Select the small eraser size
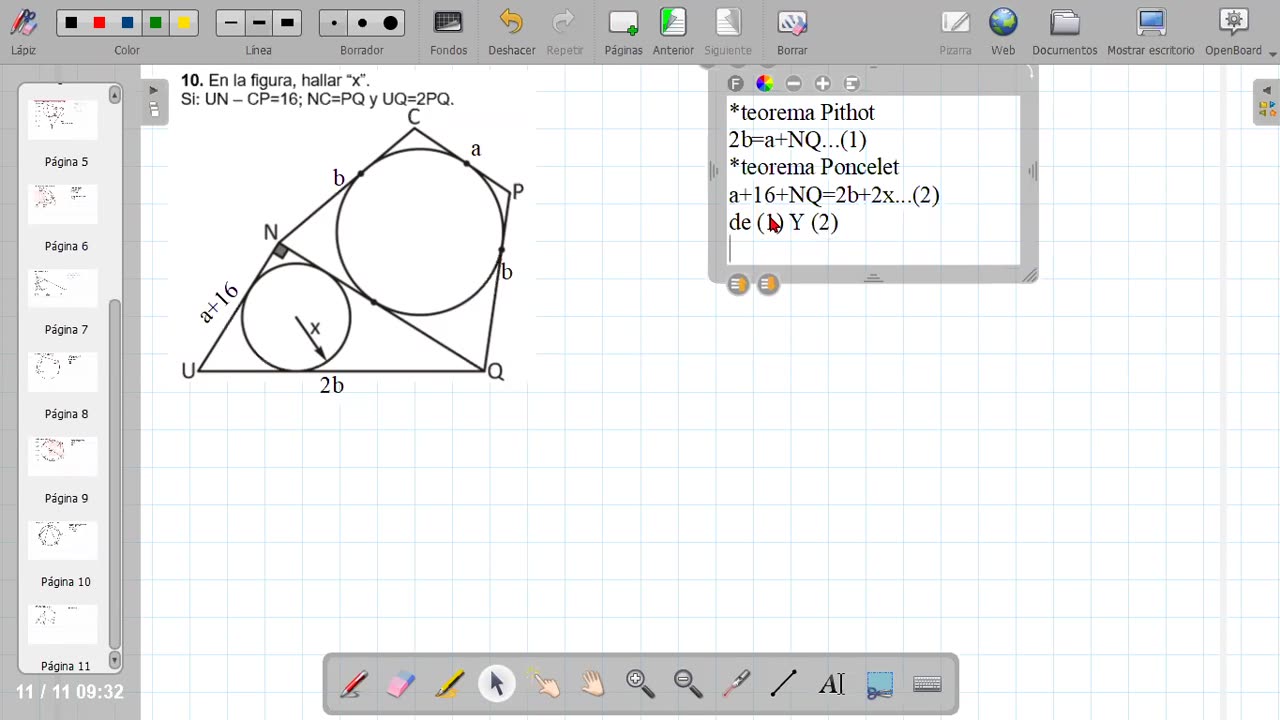Image resolution: width=1280 pixels, height=720 pixels. click(334, 23)
